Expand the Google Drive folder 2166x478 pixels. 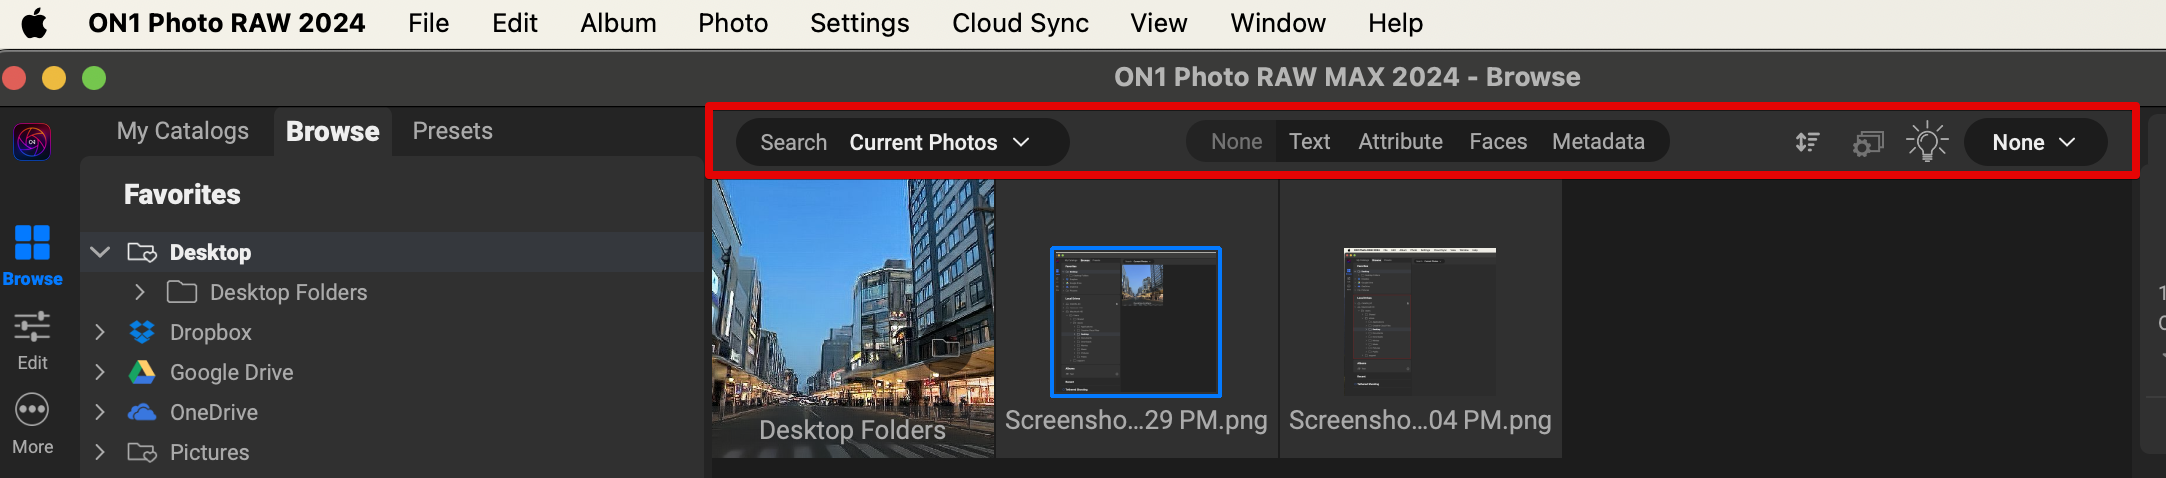click(x=100, y=372)
